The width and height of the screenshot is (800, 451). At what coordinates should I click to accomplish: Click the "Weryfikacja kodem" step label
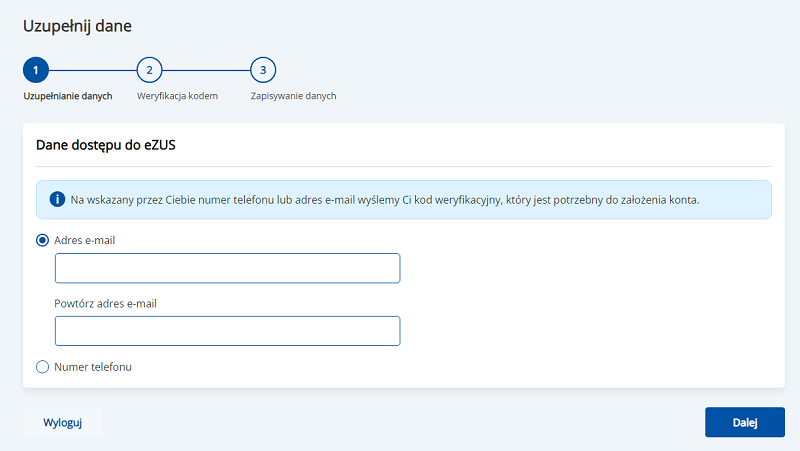(178, 96)
